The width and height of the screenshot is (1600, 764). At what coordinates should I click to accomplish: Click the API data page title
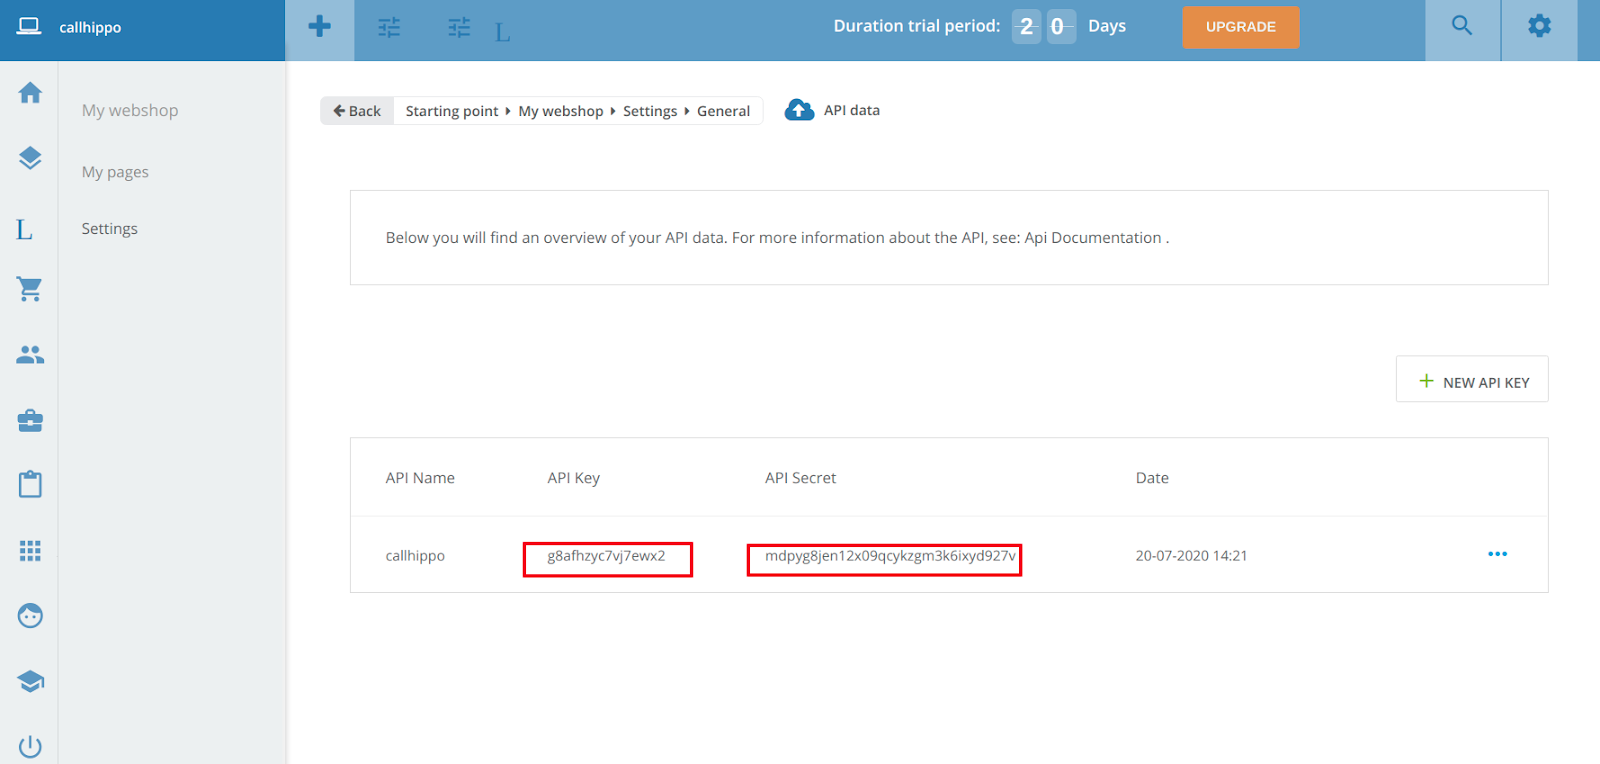[x=852, y=110]
